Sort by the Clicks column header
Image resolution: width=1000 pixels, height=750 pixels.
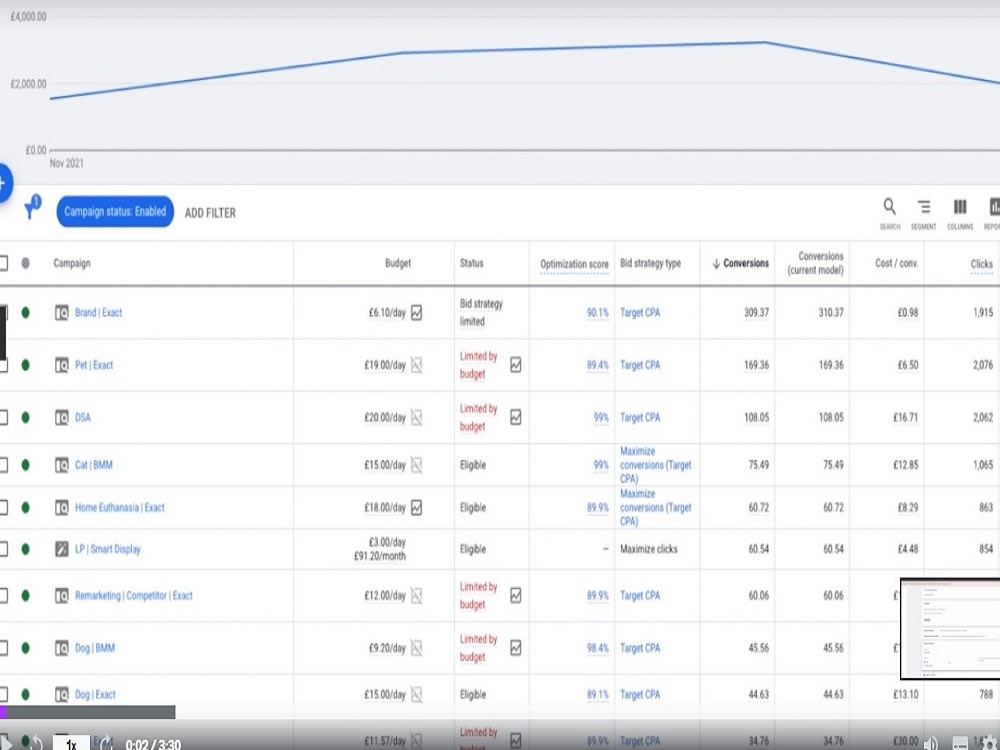[x=982, y=263]
